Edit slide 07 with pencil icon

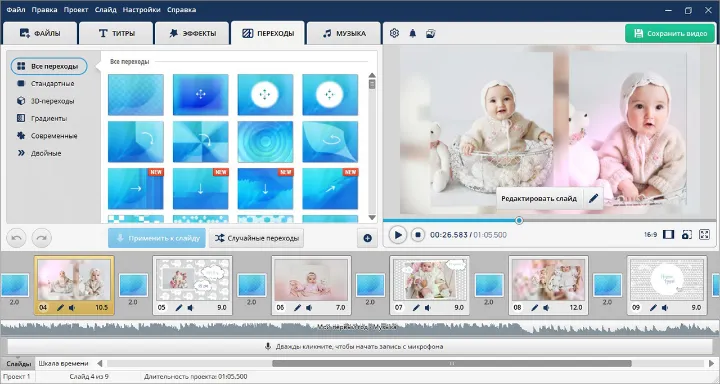point(416,307)
